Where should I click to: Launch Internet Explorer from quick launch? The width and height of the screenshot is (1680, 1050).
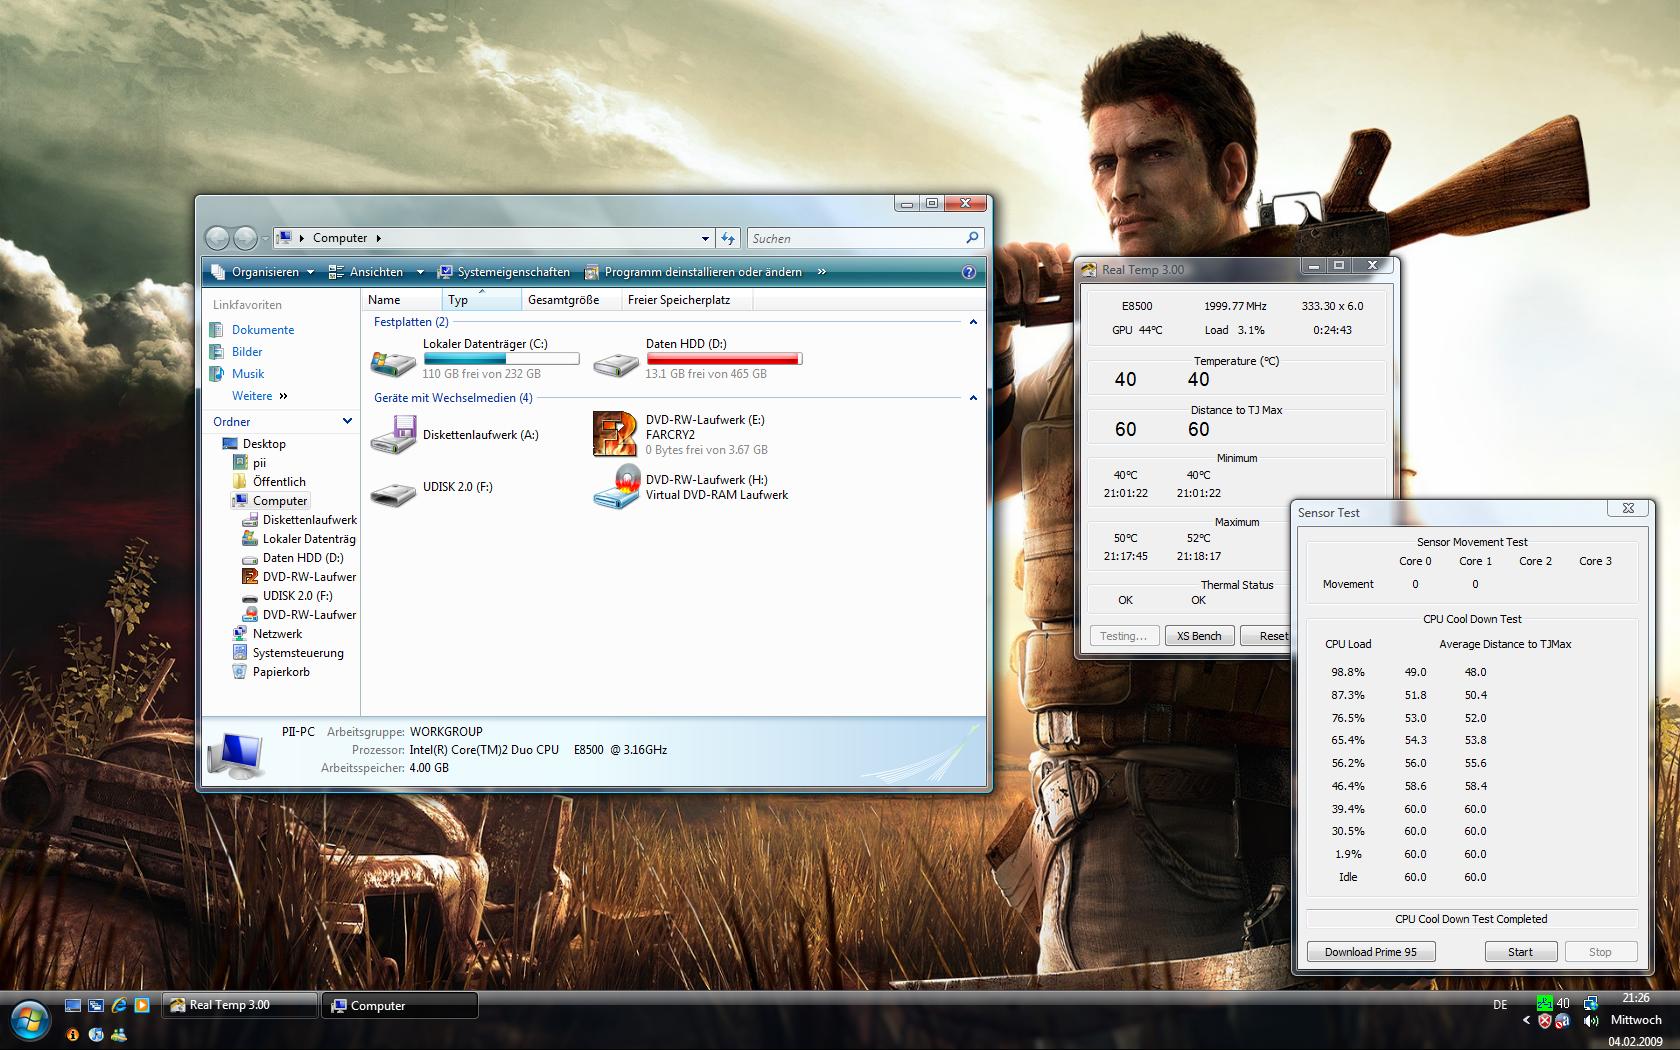point(119,1005)
